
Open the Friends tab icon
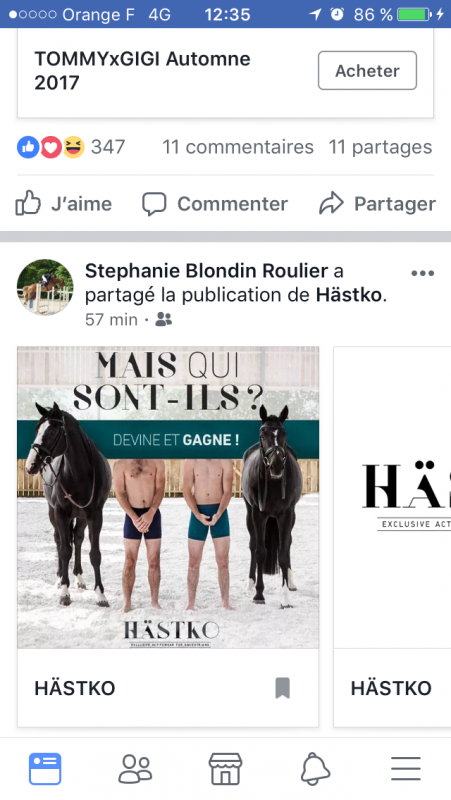pyautogui.click(x=135, y=768)
